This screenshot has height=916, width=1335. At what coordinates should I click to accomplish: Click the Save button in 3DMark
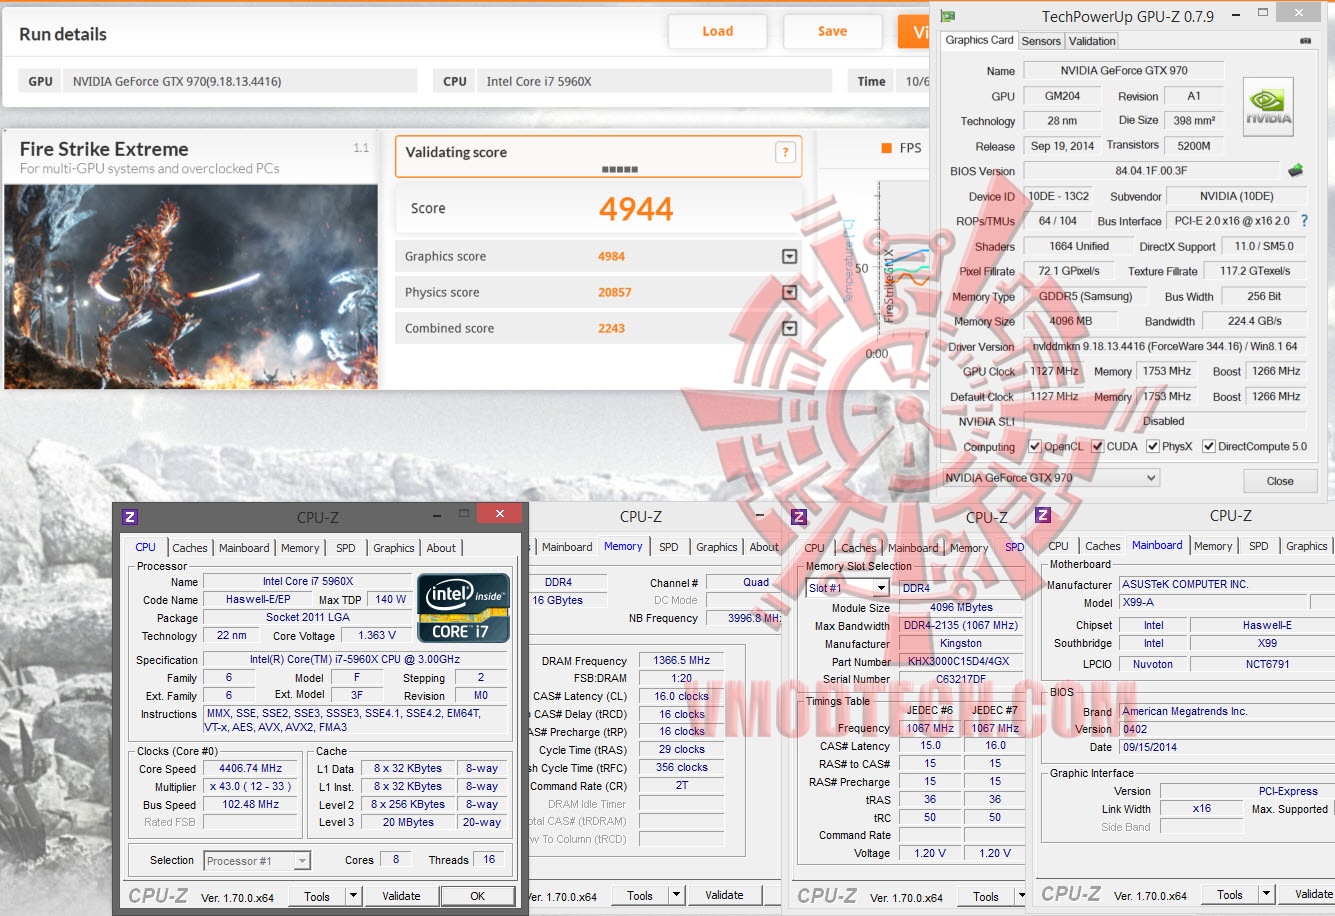point(832,31)
